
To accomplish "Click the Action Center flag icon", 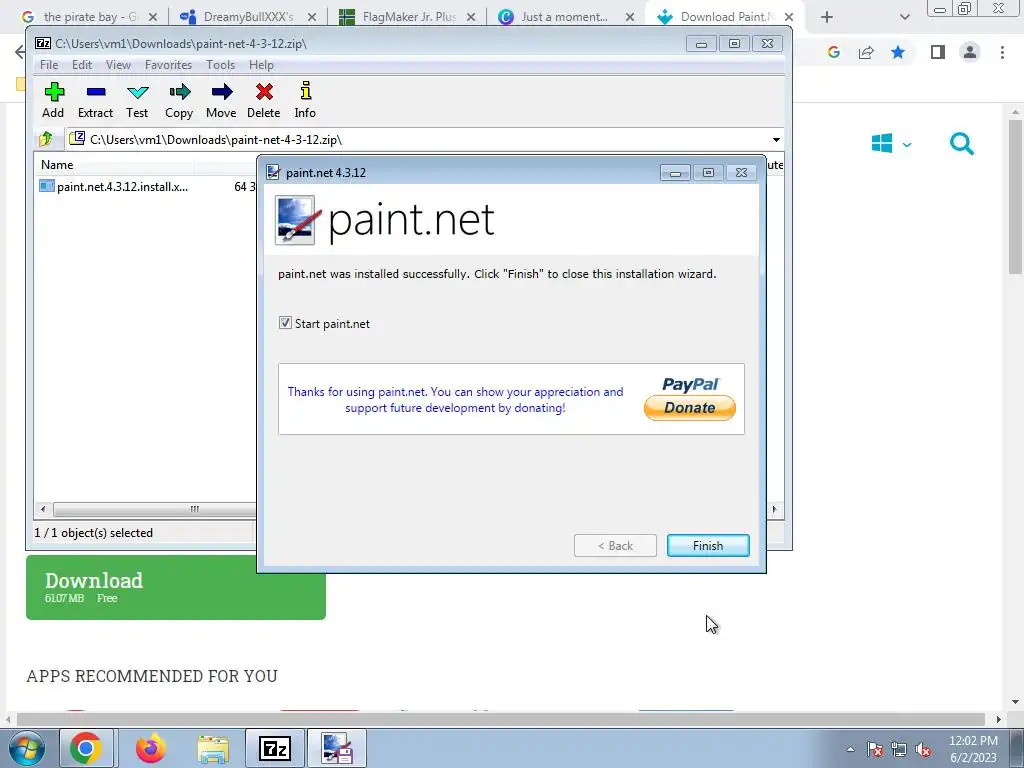I will 875,750.
